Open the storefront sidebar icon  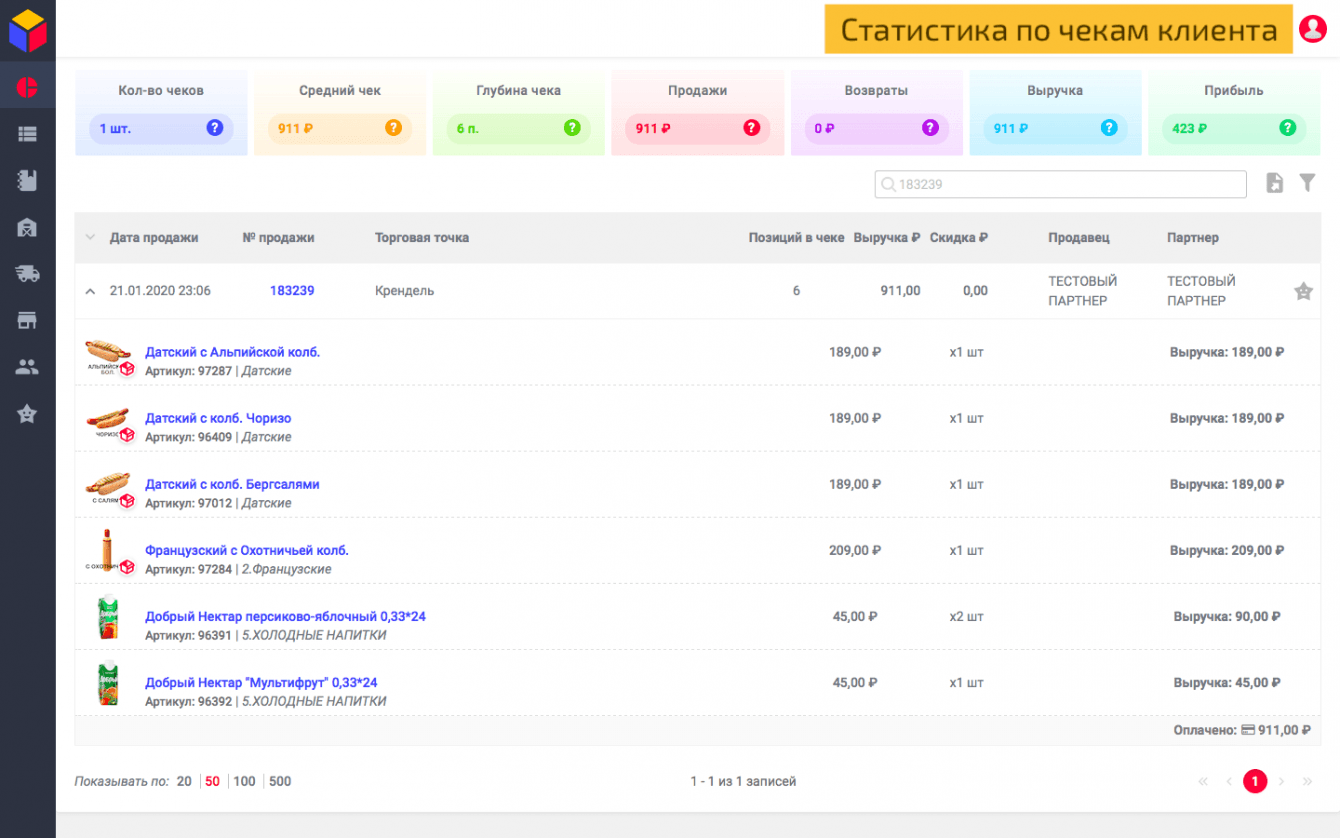27,320
